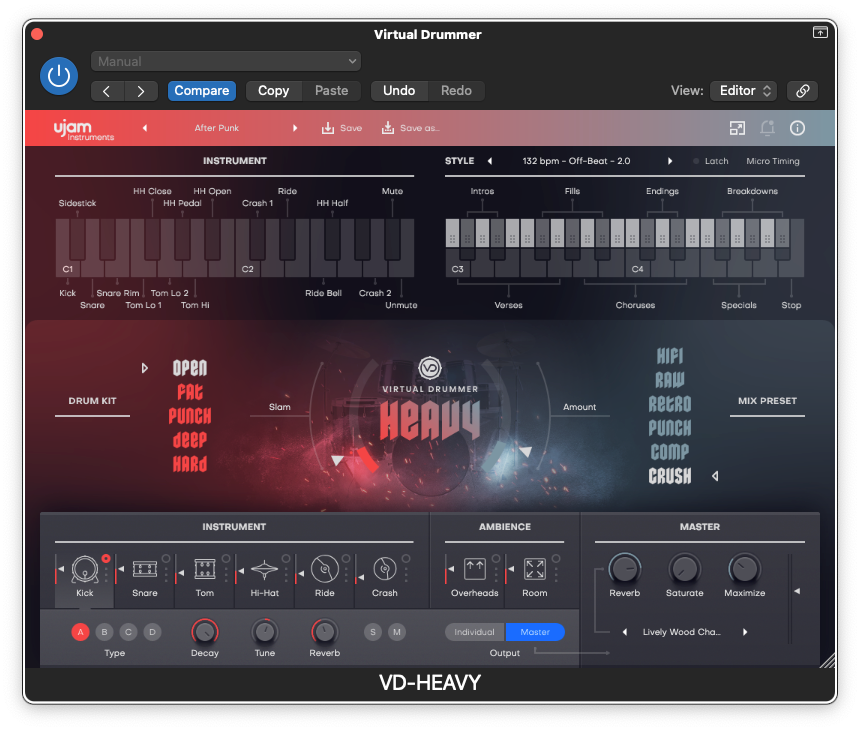The width and height of the screenshot is (860, 731).
Task: Toggle the Kick channel active indicator
Action: pyautogui.click(x=106, y=558)
